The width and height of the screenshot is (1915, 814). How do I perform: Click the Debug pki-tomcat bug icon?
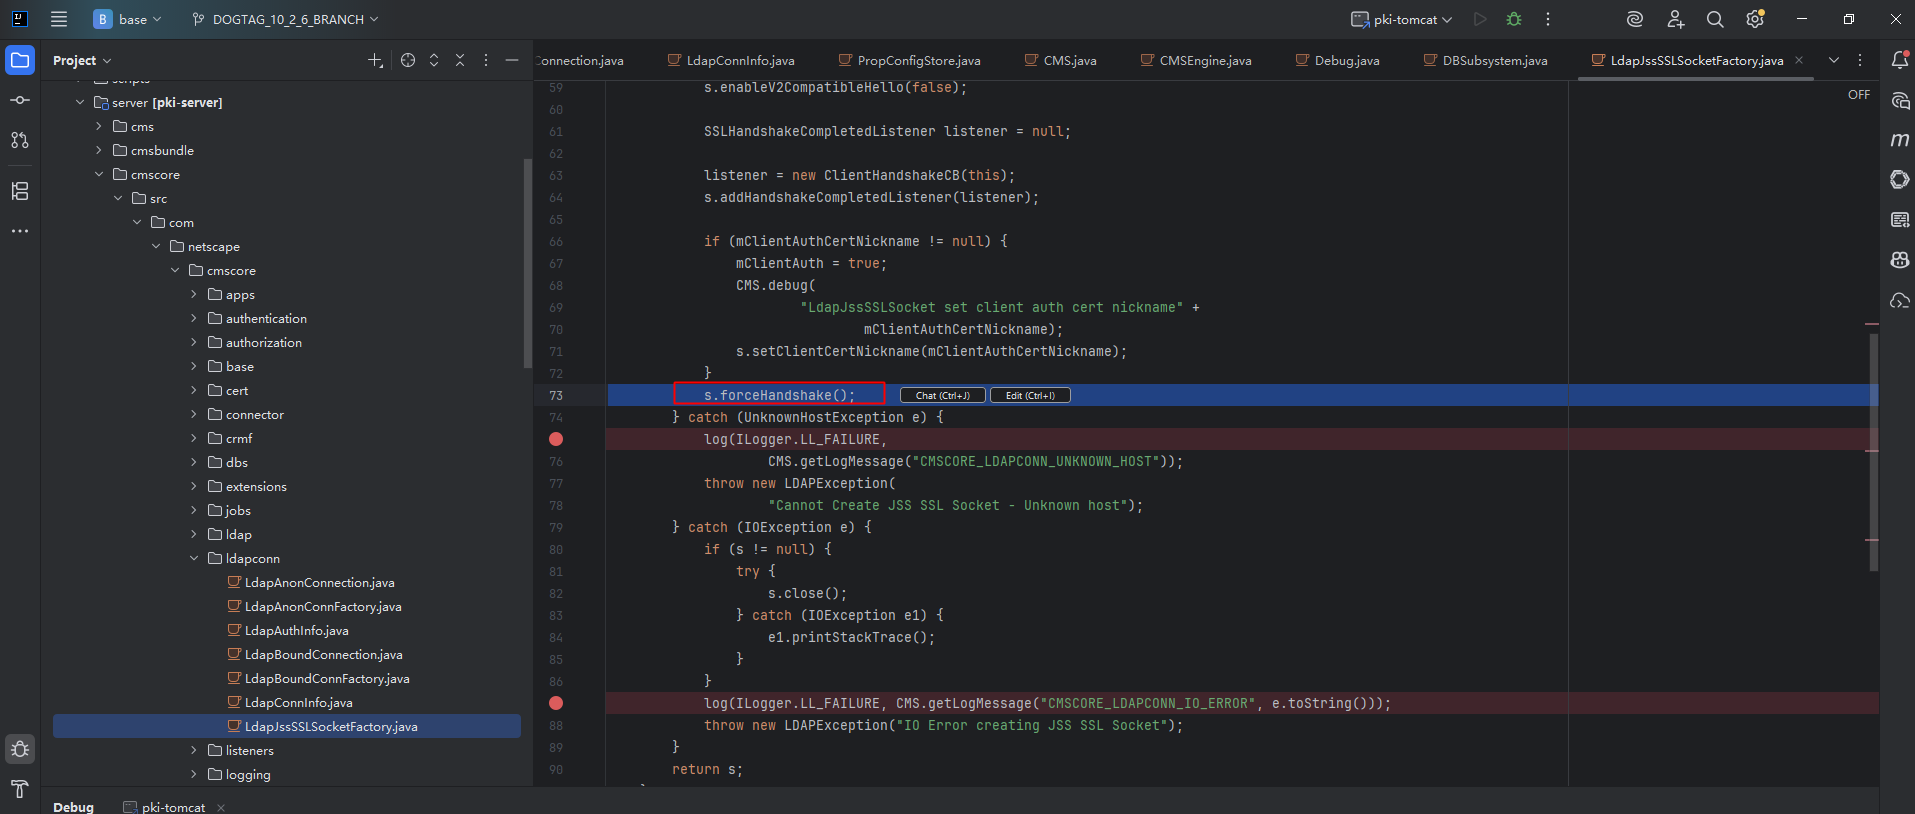click(x=1514, y=19)
